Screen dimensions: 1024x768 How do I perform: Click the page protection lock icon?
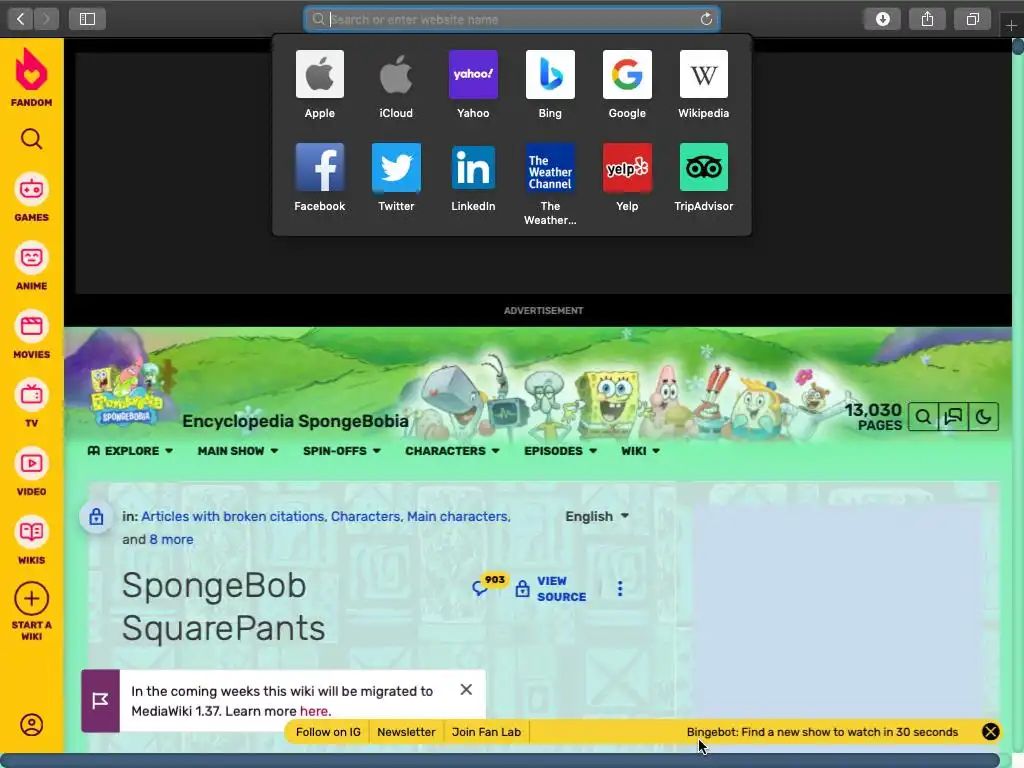coord(96,517)
